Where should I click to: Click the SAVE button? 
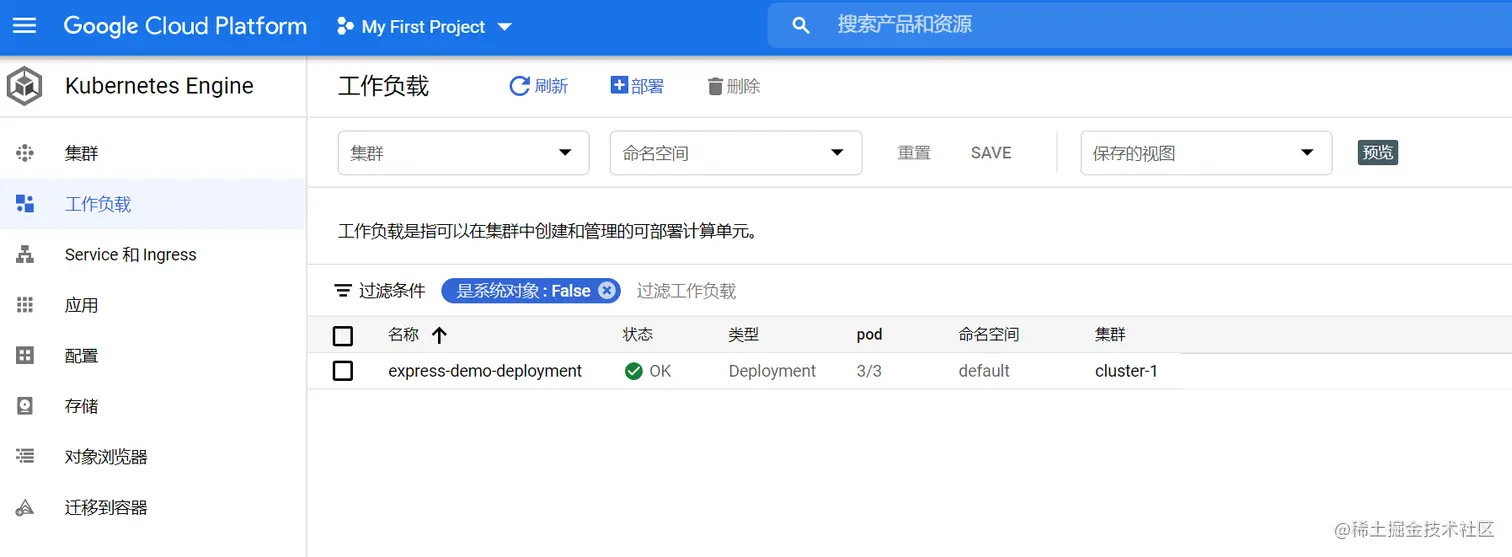991,153
